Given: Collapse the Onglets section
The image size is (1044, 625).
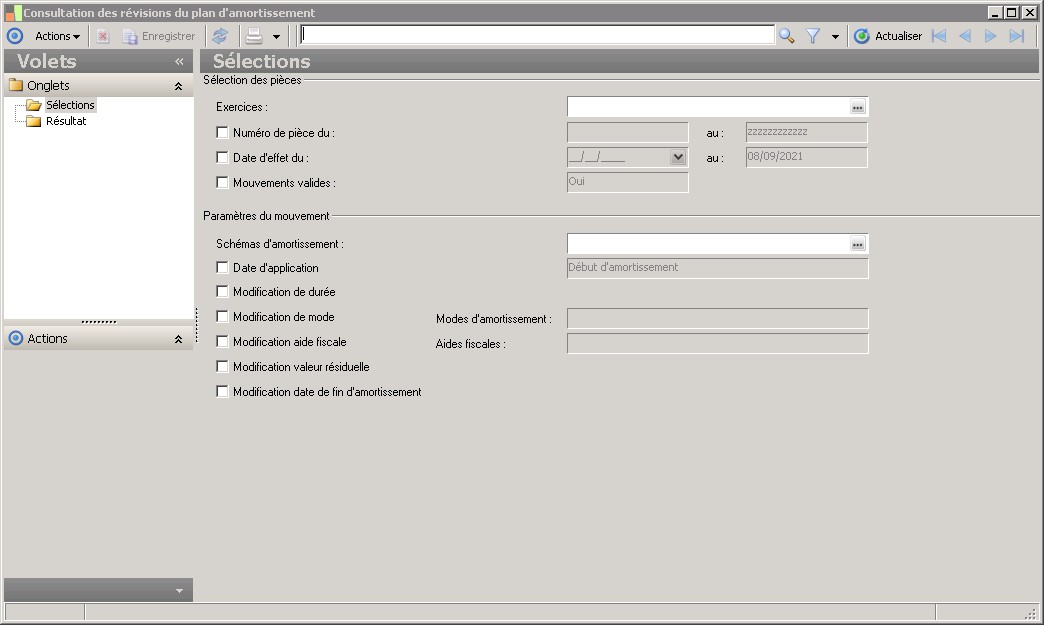Looking at the screenshot, I should pyautogui.click(x=178, y=86).
